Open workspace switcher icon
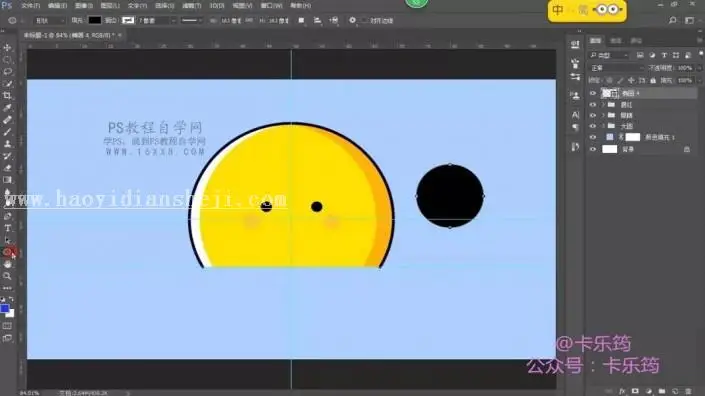This screenshot has height=396, width=705. 689,20
